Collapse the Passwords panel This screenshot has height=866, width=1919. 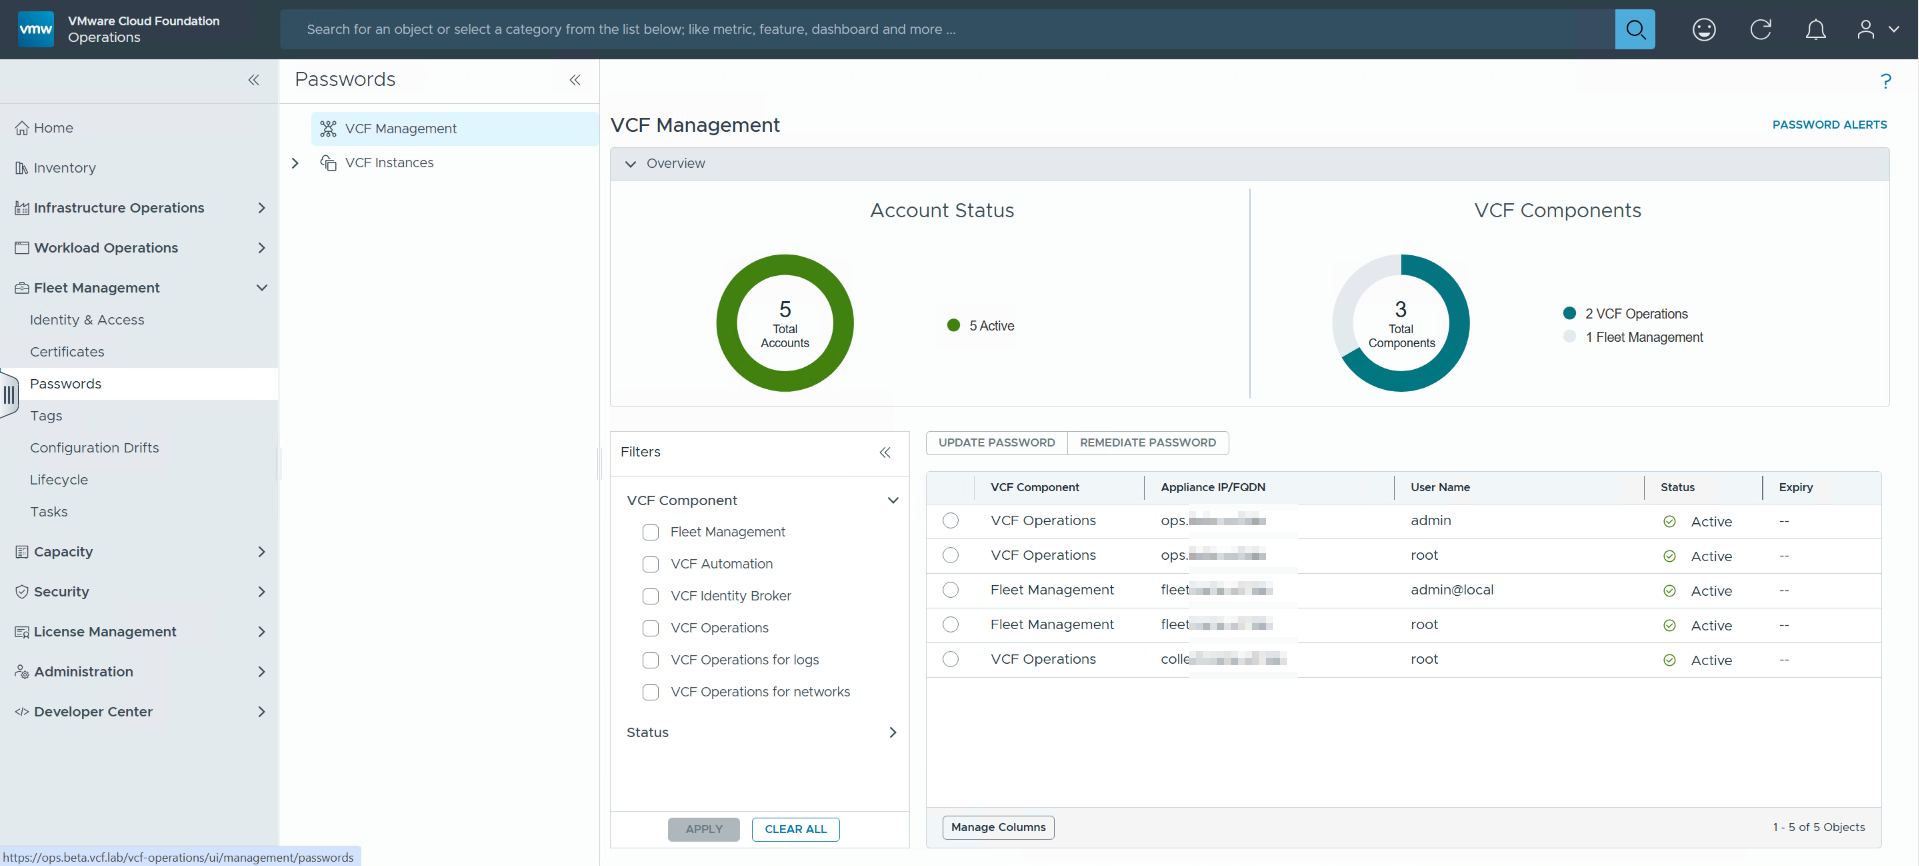coord(575,80)
